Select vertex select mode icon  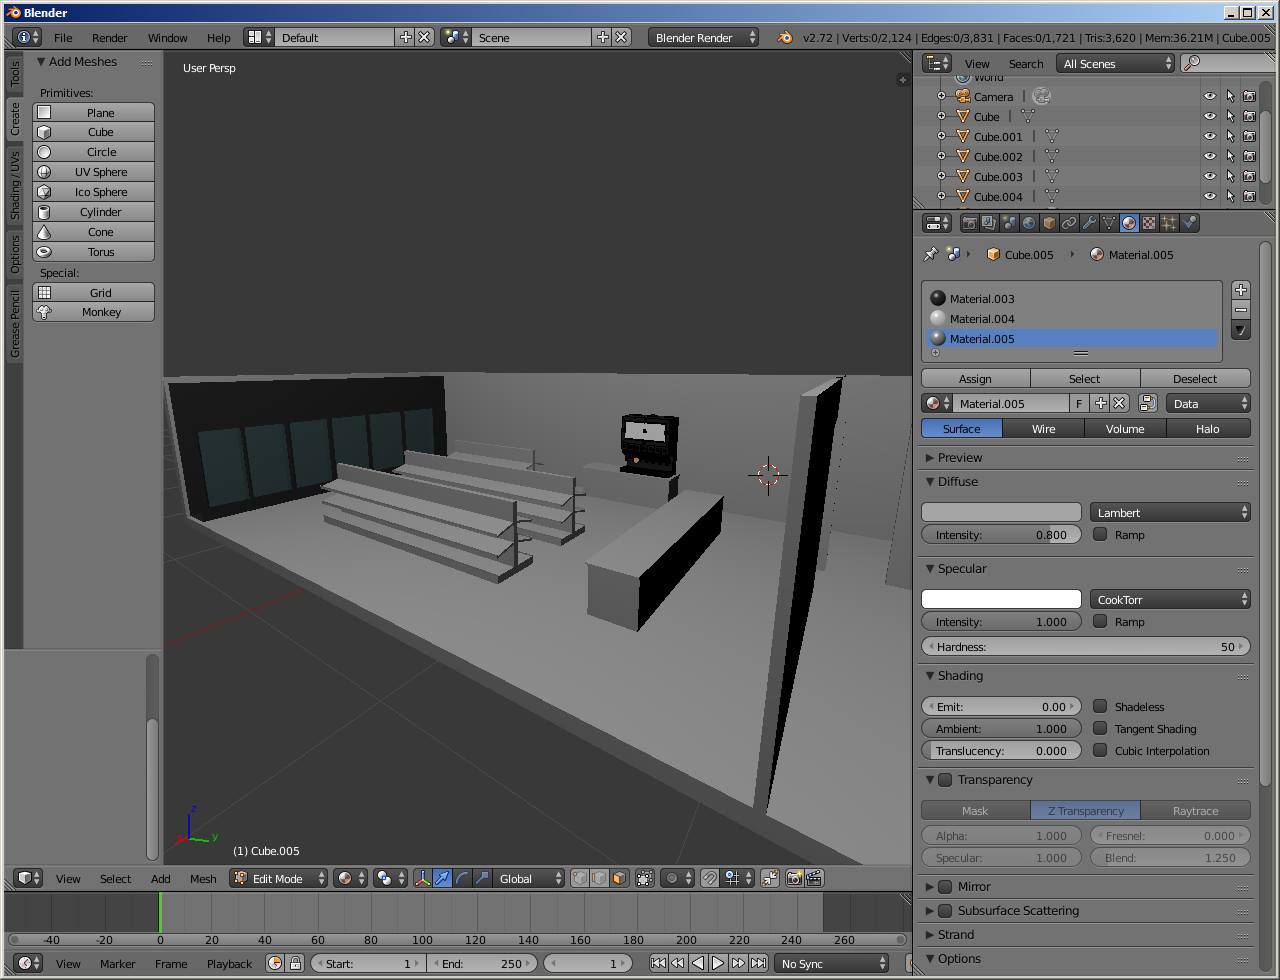tap(579, 878)
